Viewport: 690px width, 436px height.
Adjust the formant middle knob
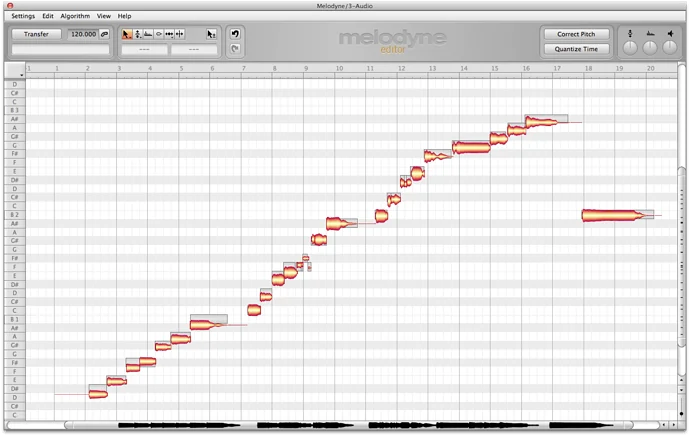650,48
